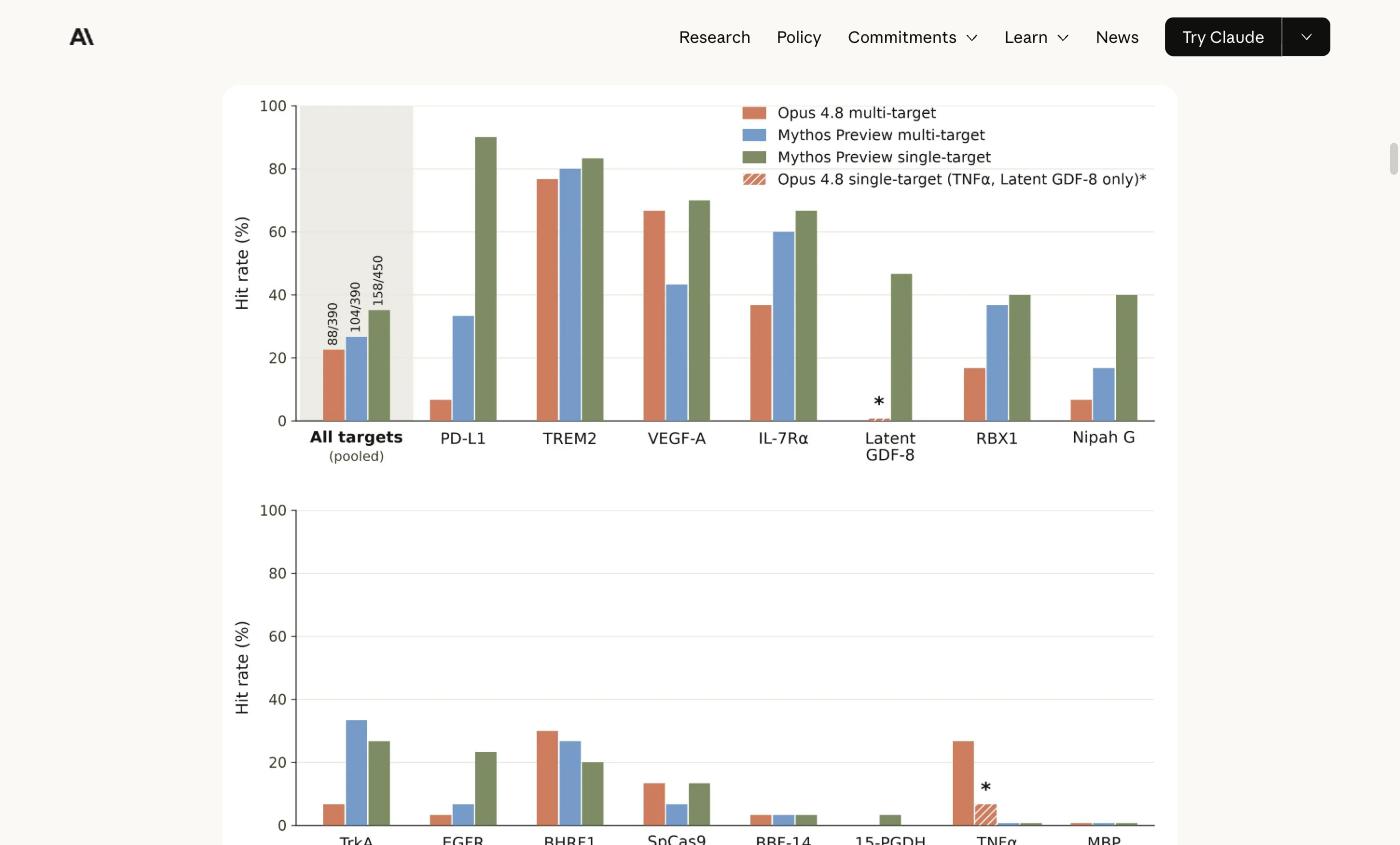Open the dropdown arrow beside Try Claude
Viewport: 1400px width, 845px height.
click(x=1306, y=37)
